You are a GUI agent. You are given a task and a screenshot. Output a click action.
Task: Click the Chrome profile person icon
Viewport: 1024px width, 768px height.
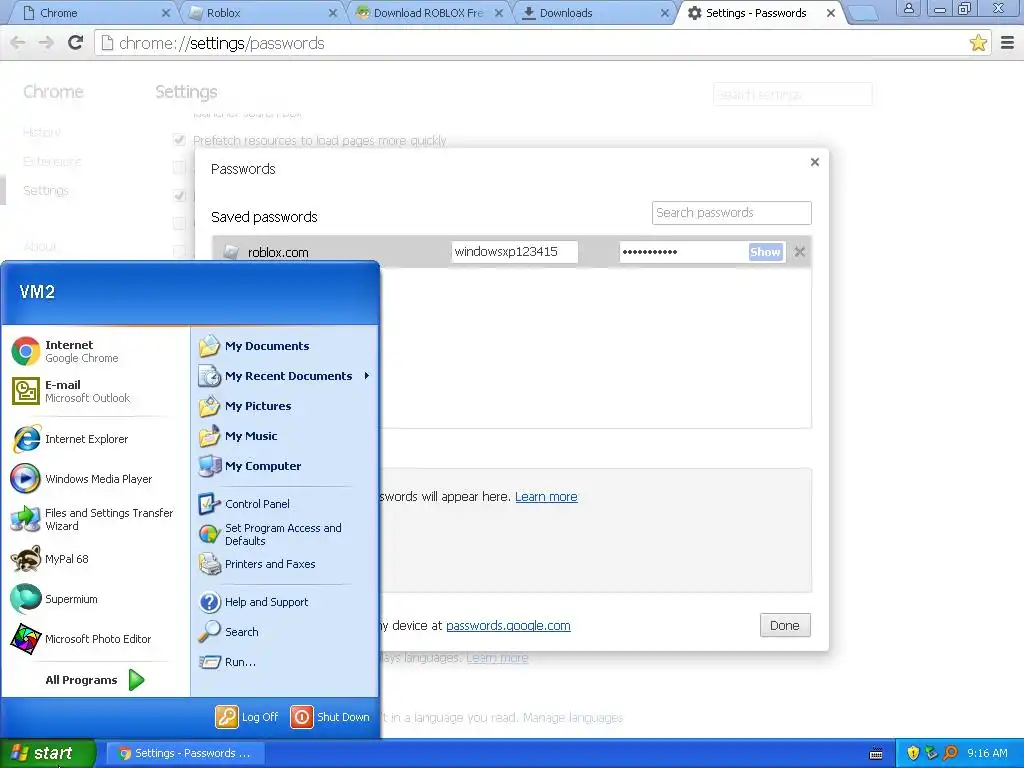(908, 8)
